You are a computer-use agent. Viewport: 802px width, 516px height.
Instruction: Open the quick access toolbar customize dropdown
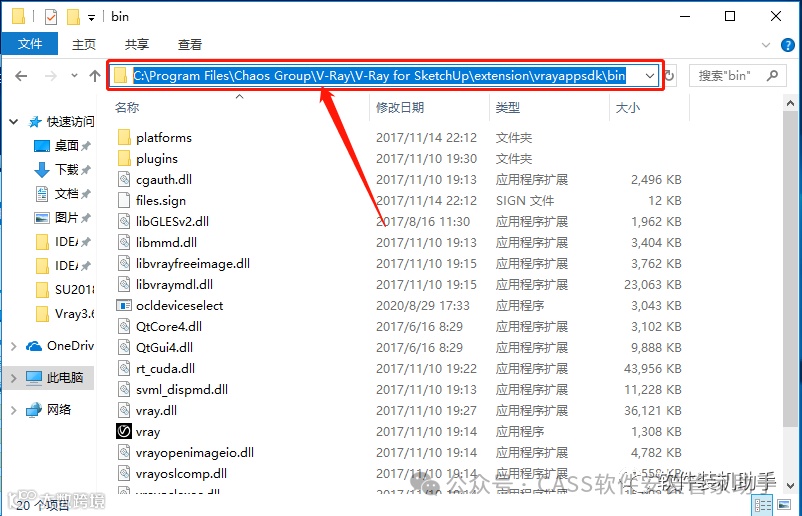point(91,18)
